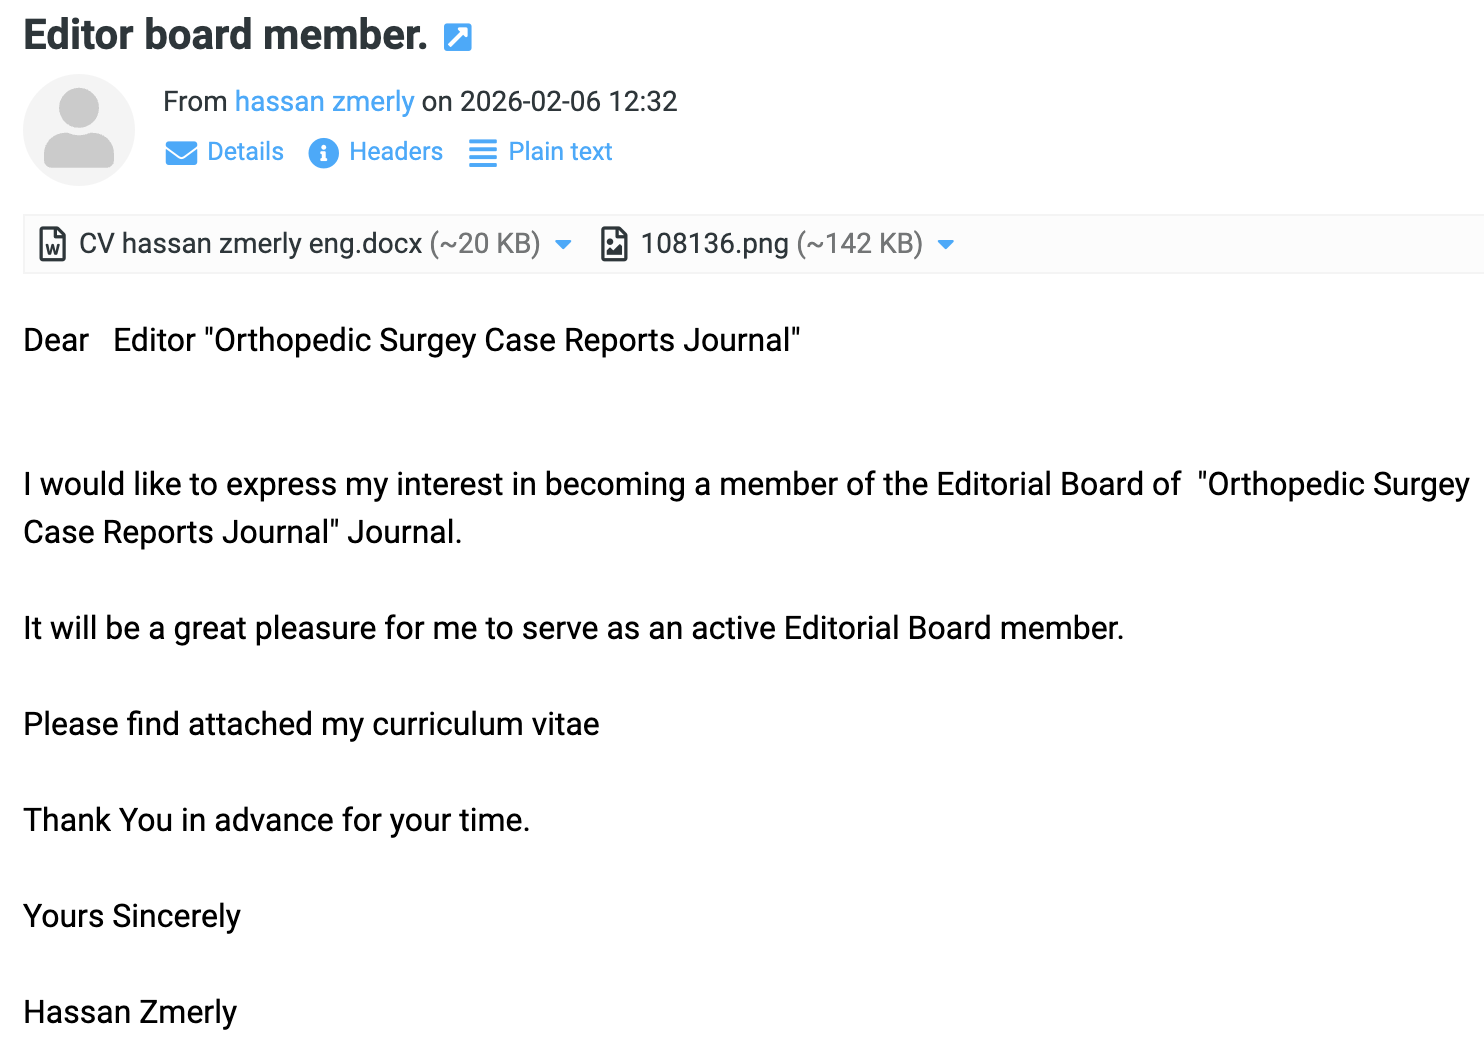Click the lines icon beside Plain text
The image size is (1484, 1056).
[x=483, y=153]
